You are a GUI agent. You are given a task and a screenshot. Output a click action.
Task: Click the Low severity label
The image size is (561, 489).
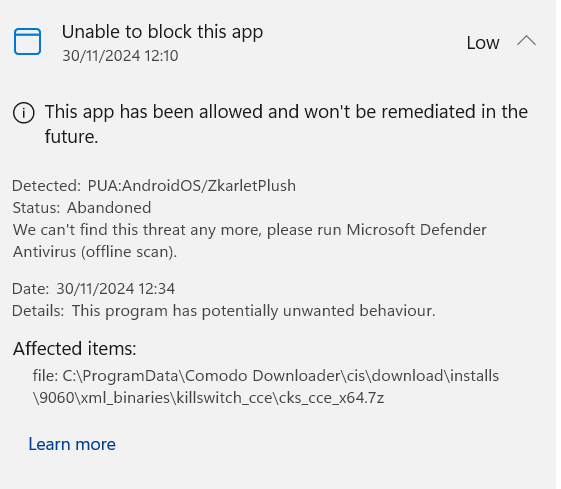[x=483, y=43]
